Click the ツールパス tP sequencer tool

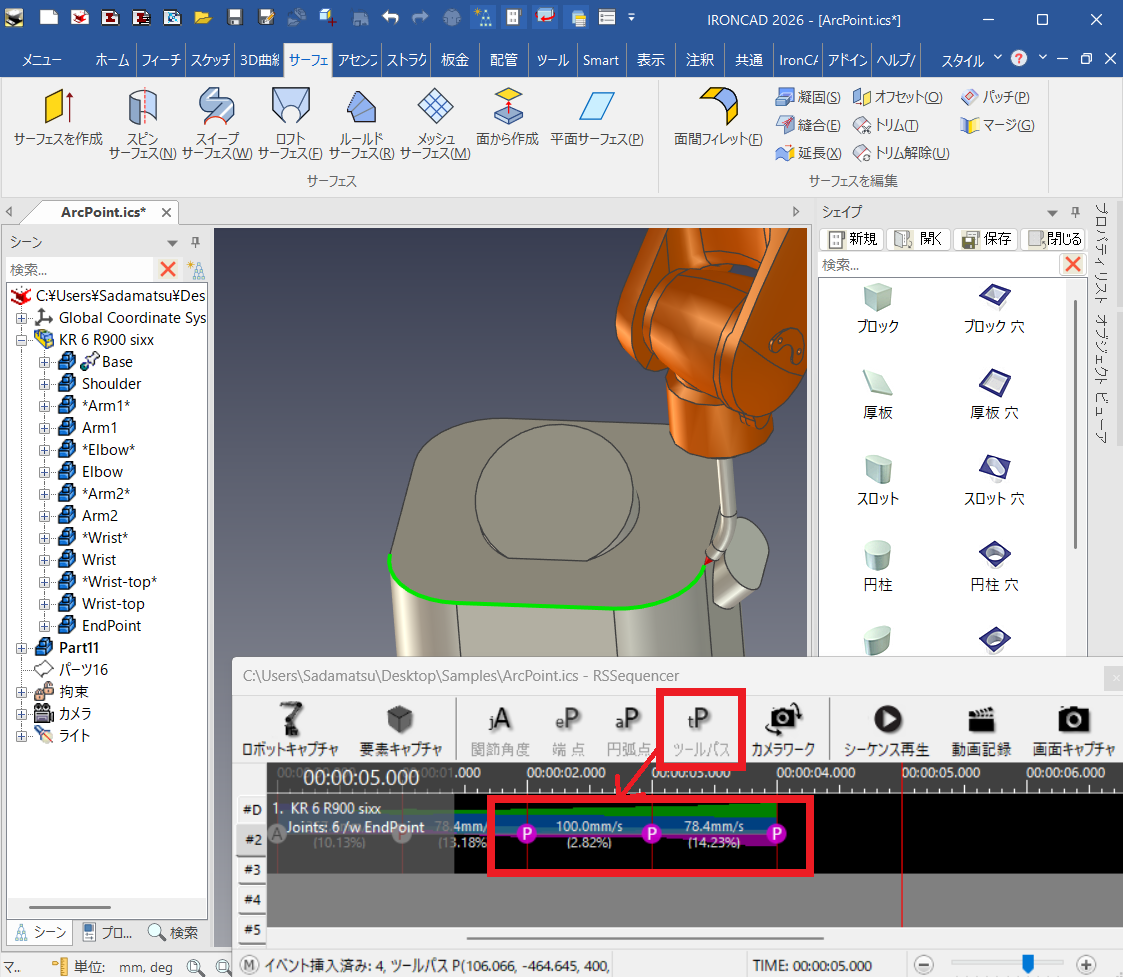pyautogui.click(x=700, y=729)
